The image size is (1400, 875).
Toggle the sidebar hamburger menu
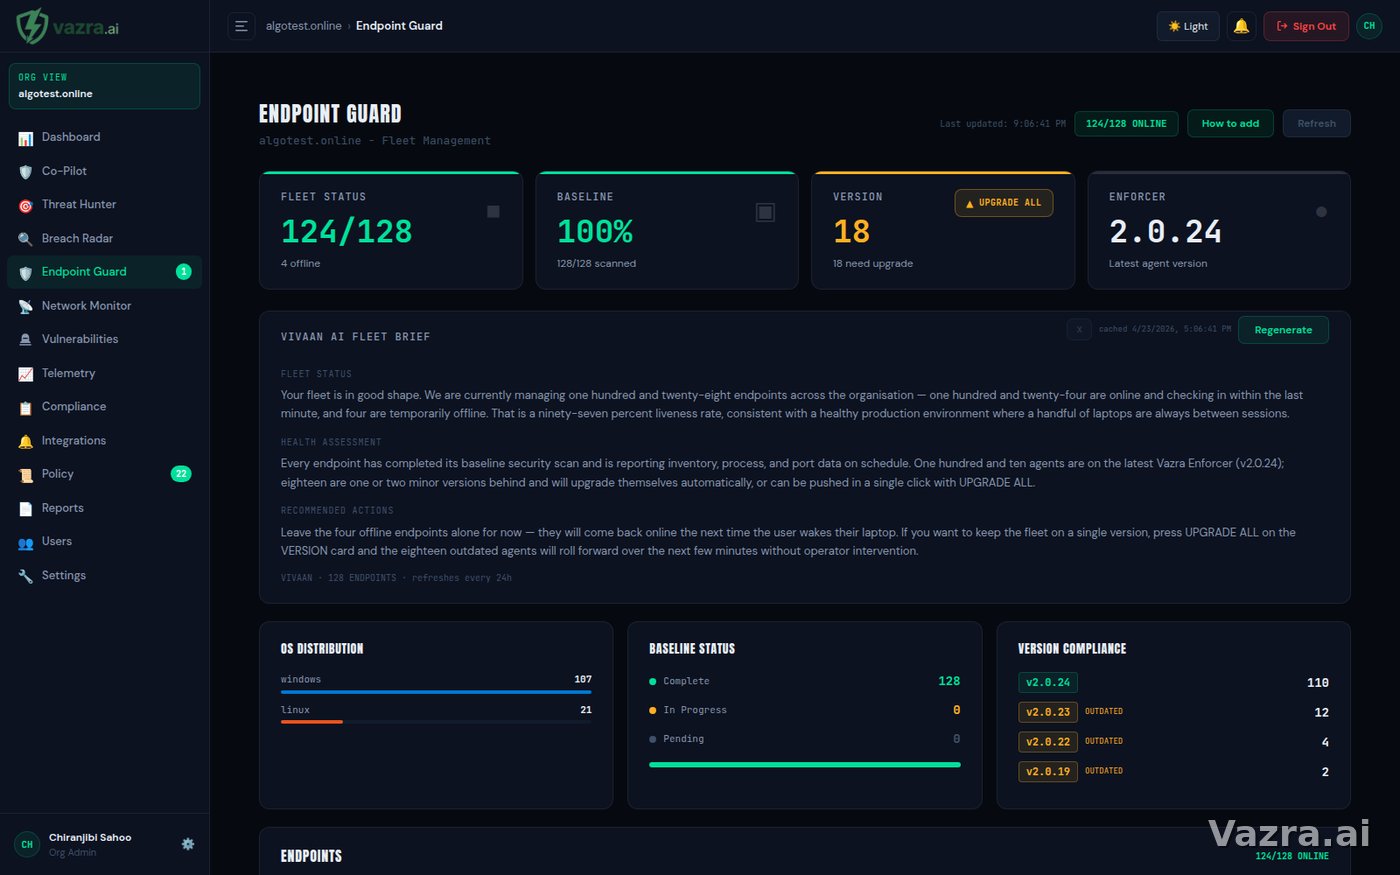(x=241, y=26)
